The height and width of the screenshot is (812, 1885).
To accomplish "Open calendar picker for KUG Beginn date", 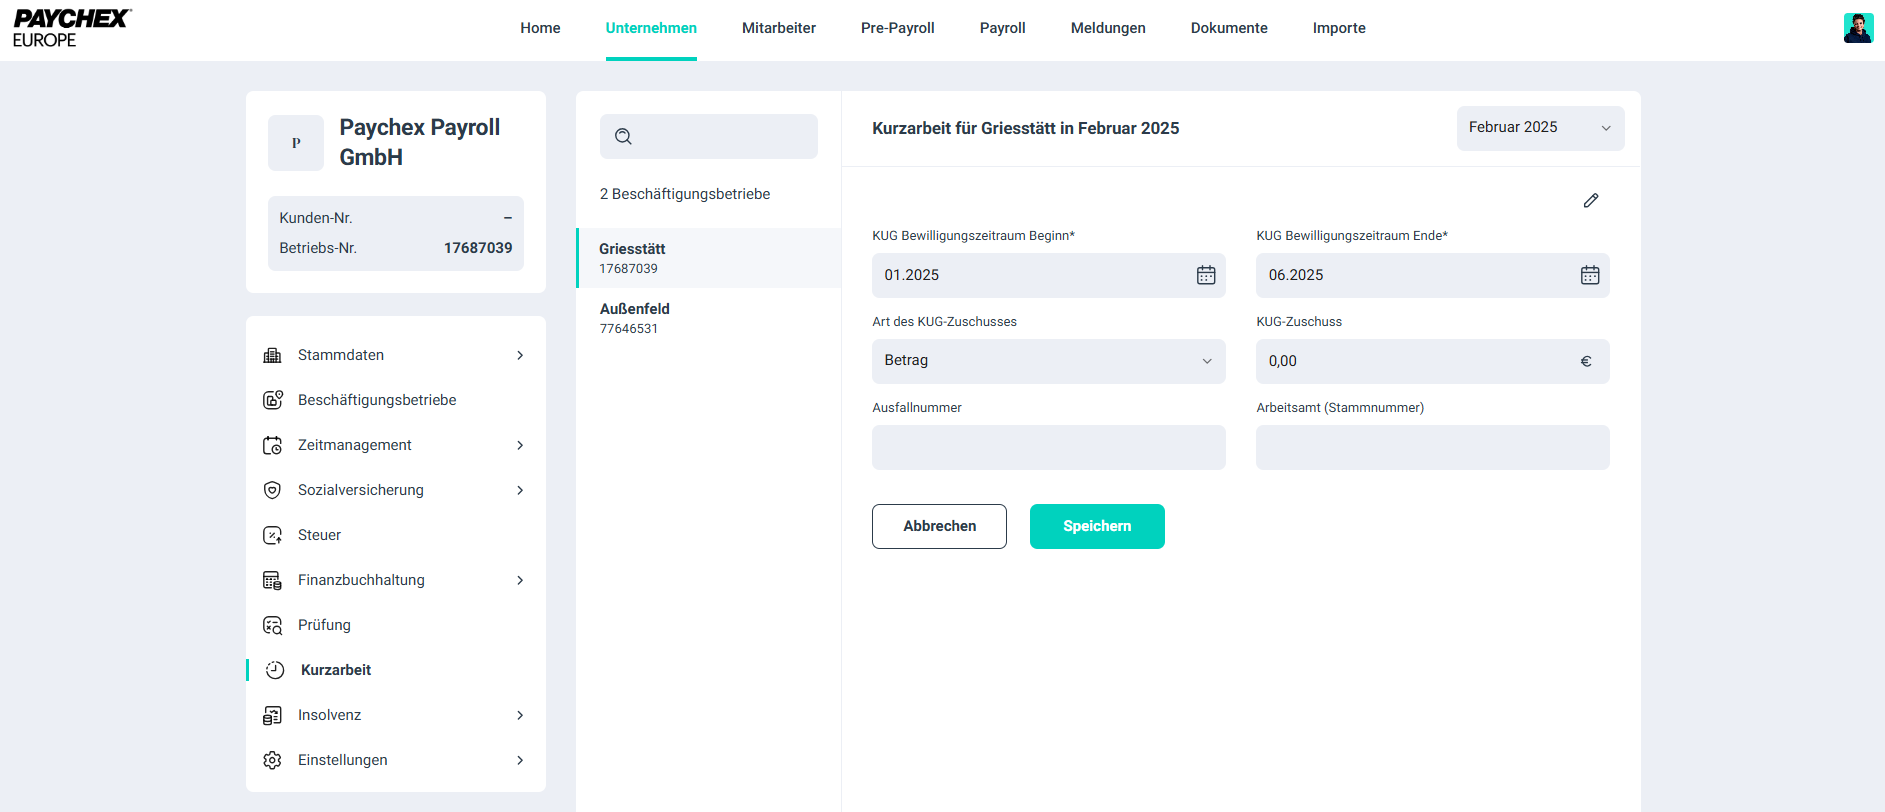I will coord(1206,275).
